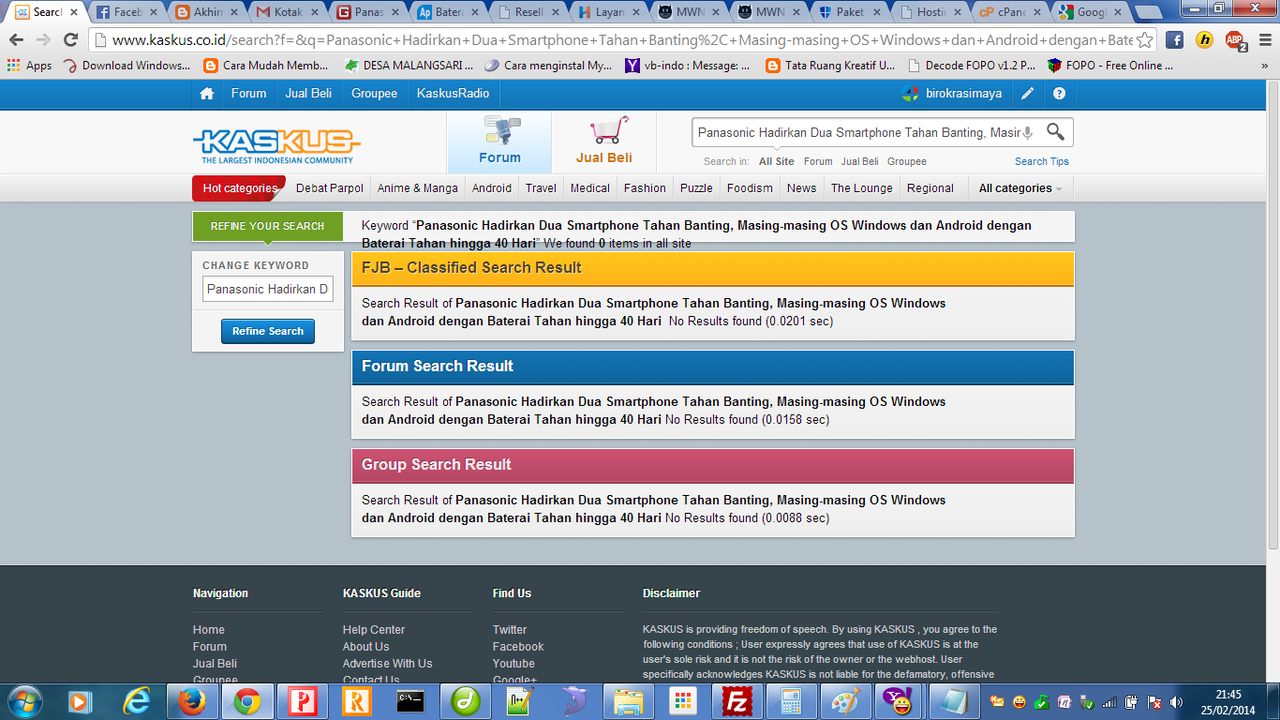Open Windows Start button
The width and height of the screenshot is (1280, 720).
(23, 702)
